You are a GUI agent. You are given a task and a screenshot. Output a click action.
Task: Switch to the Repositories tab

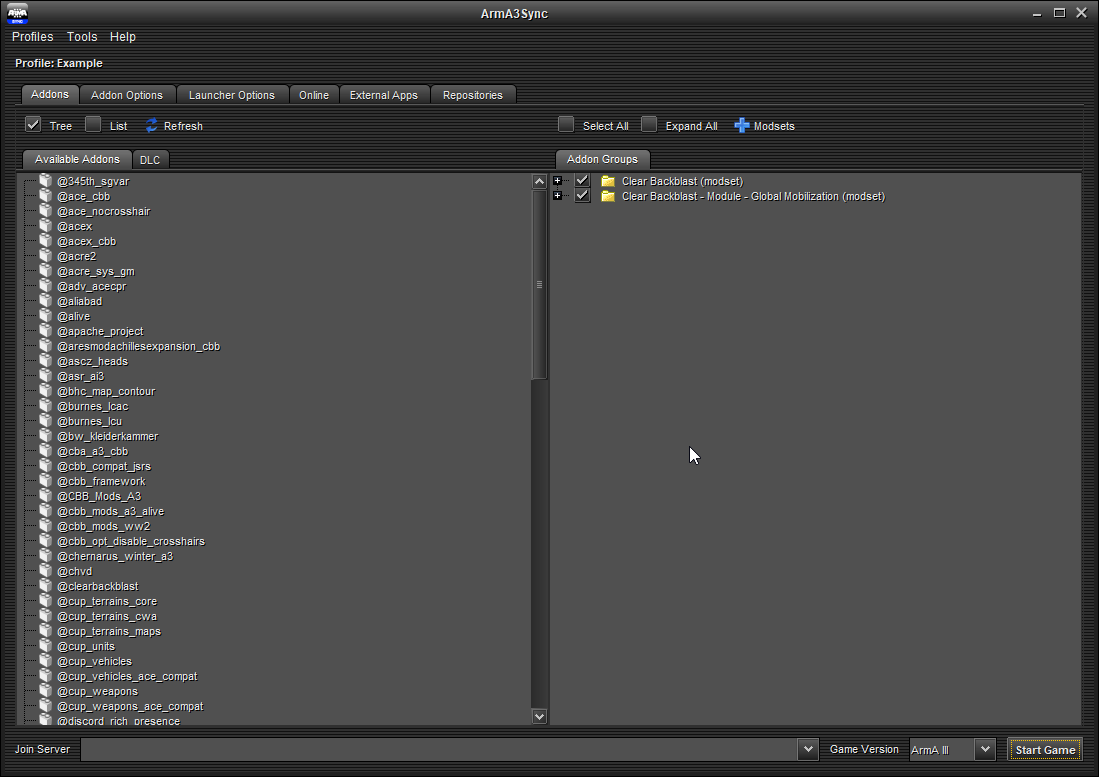pyautogui.click(x=473, y=95)
